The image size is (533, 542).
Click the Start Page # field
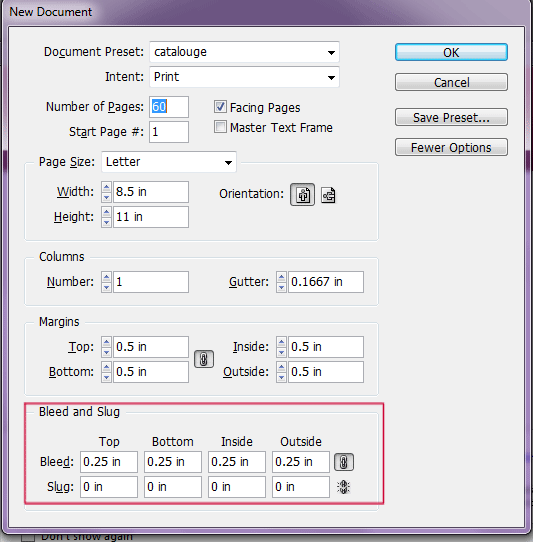pyautogui.click(x=169, y=132)
